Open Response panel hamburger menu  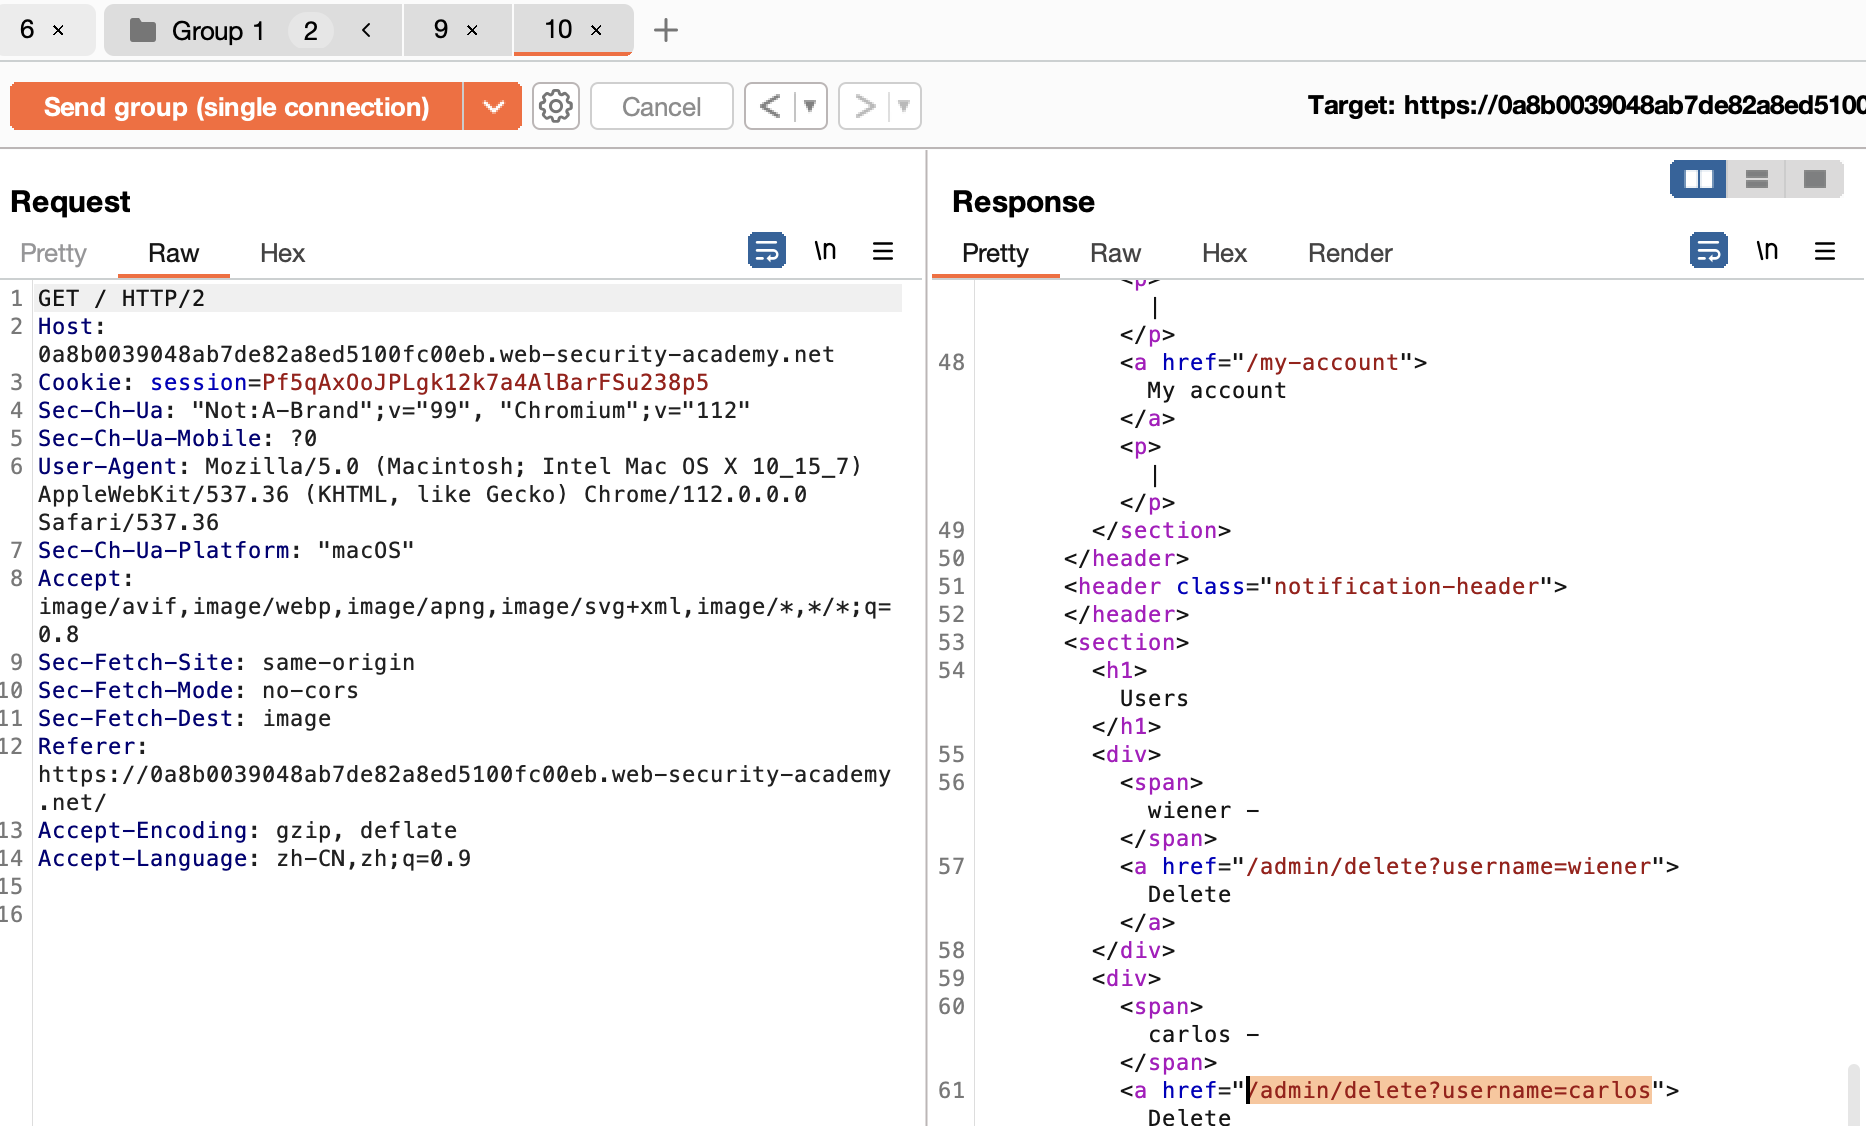coord(1825,250)
